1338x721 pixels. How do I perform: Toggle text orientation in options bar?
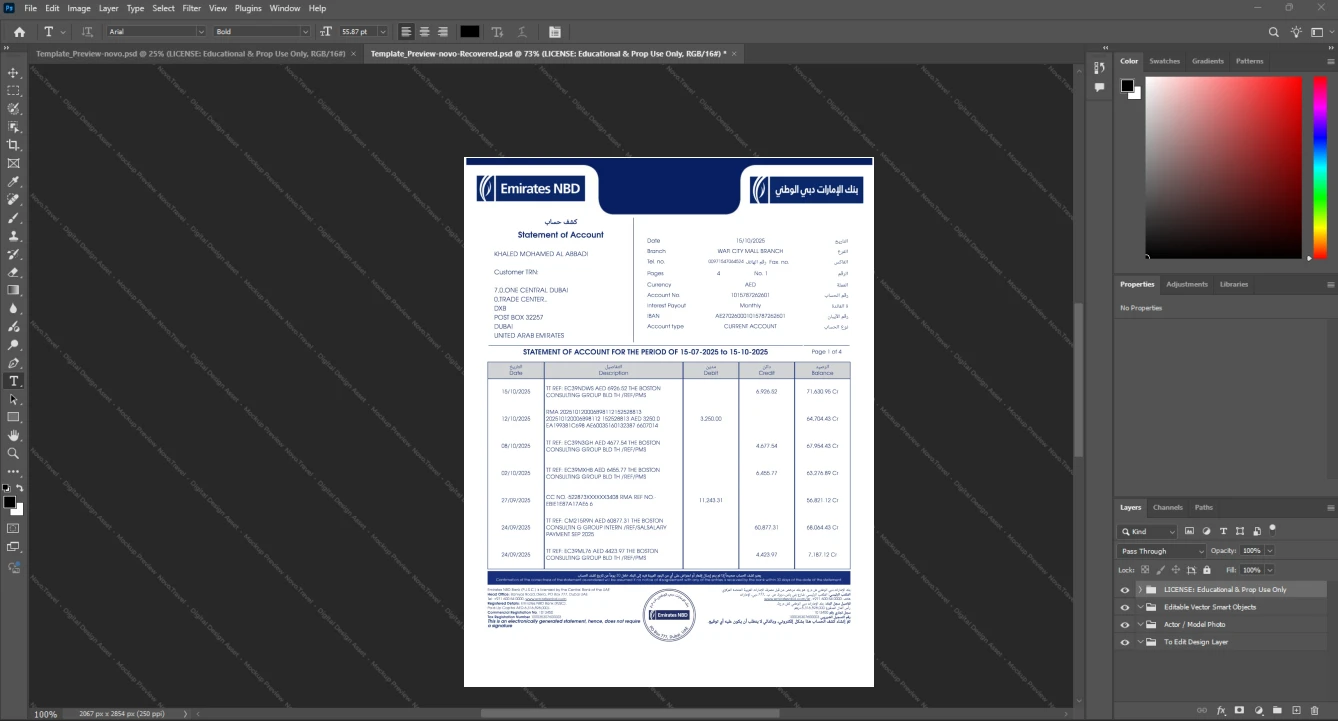(x=87, y=32)
